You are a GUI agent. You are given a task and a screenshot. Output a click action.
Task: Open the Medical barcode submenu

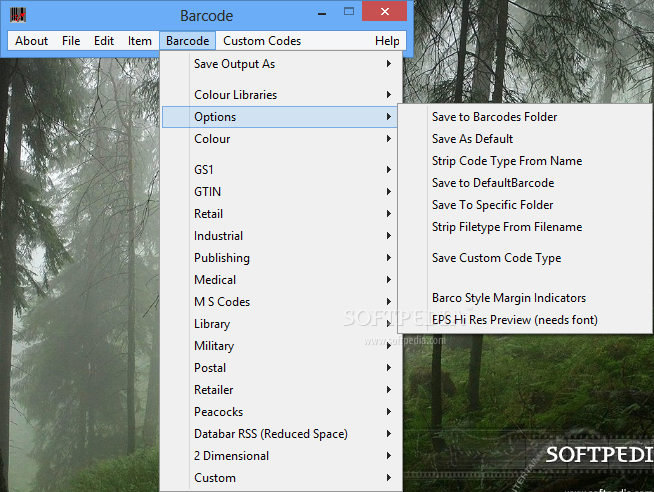pos(279,280)
